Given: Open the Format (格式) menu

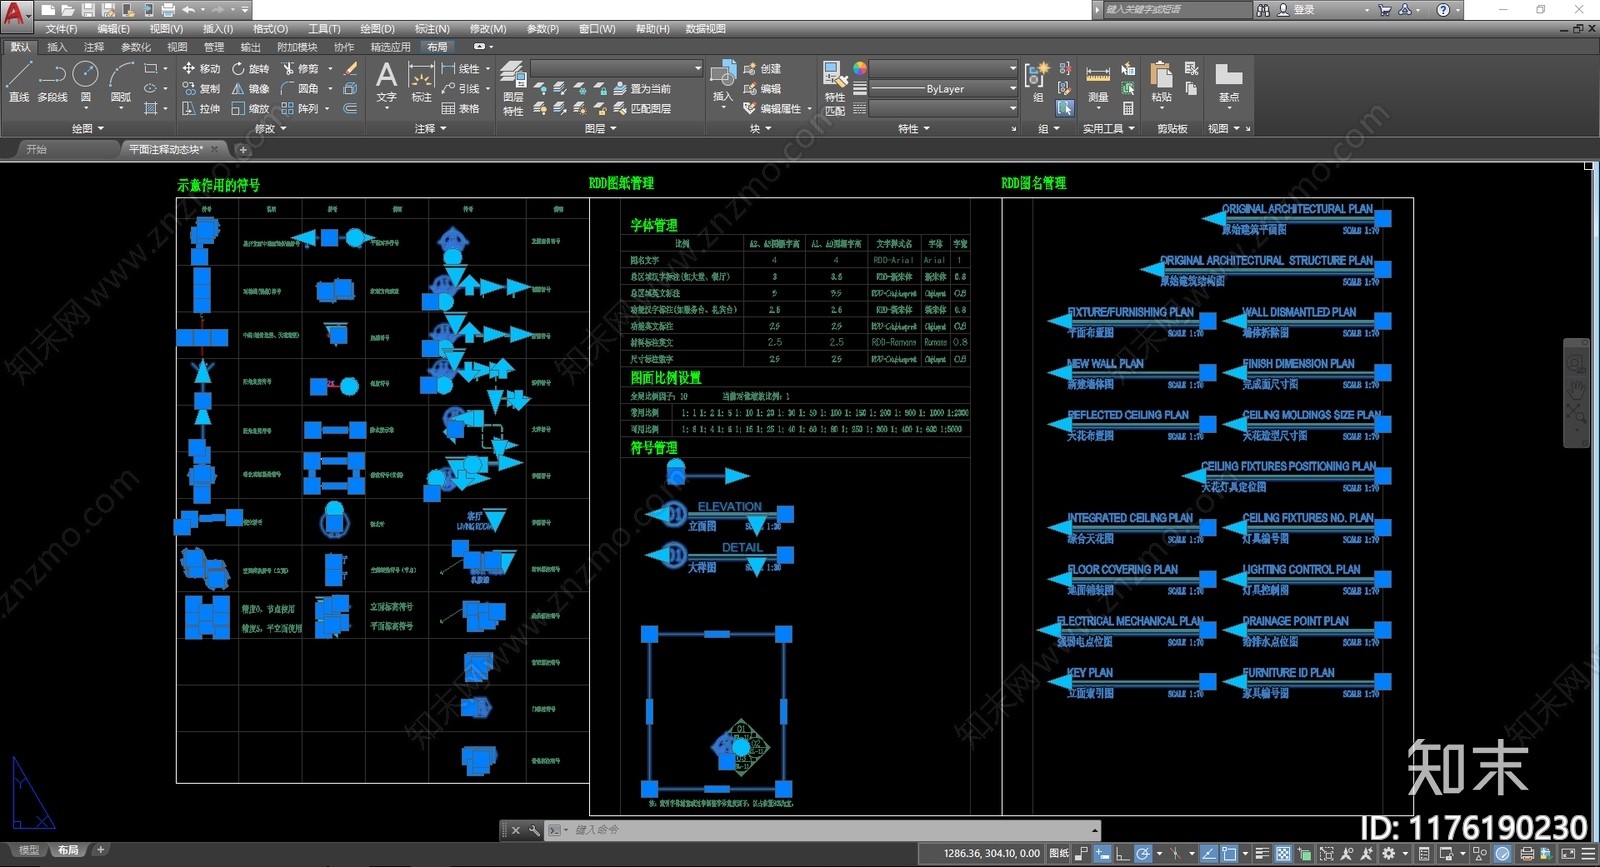Looking at the screenshot, I should coord(270,29).
